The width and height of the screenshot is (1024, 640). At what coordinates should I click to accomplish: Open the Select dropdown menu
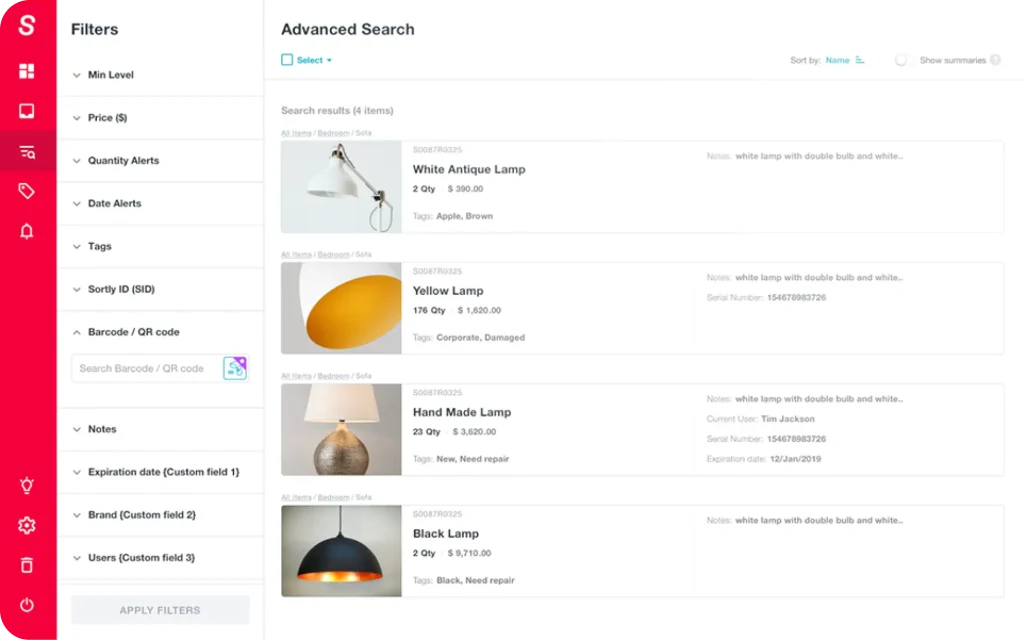(x=308, y=60)
